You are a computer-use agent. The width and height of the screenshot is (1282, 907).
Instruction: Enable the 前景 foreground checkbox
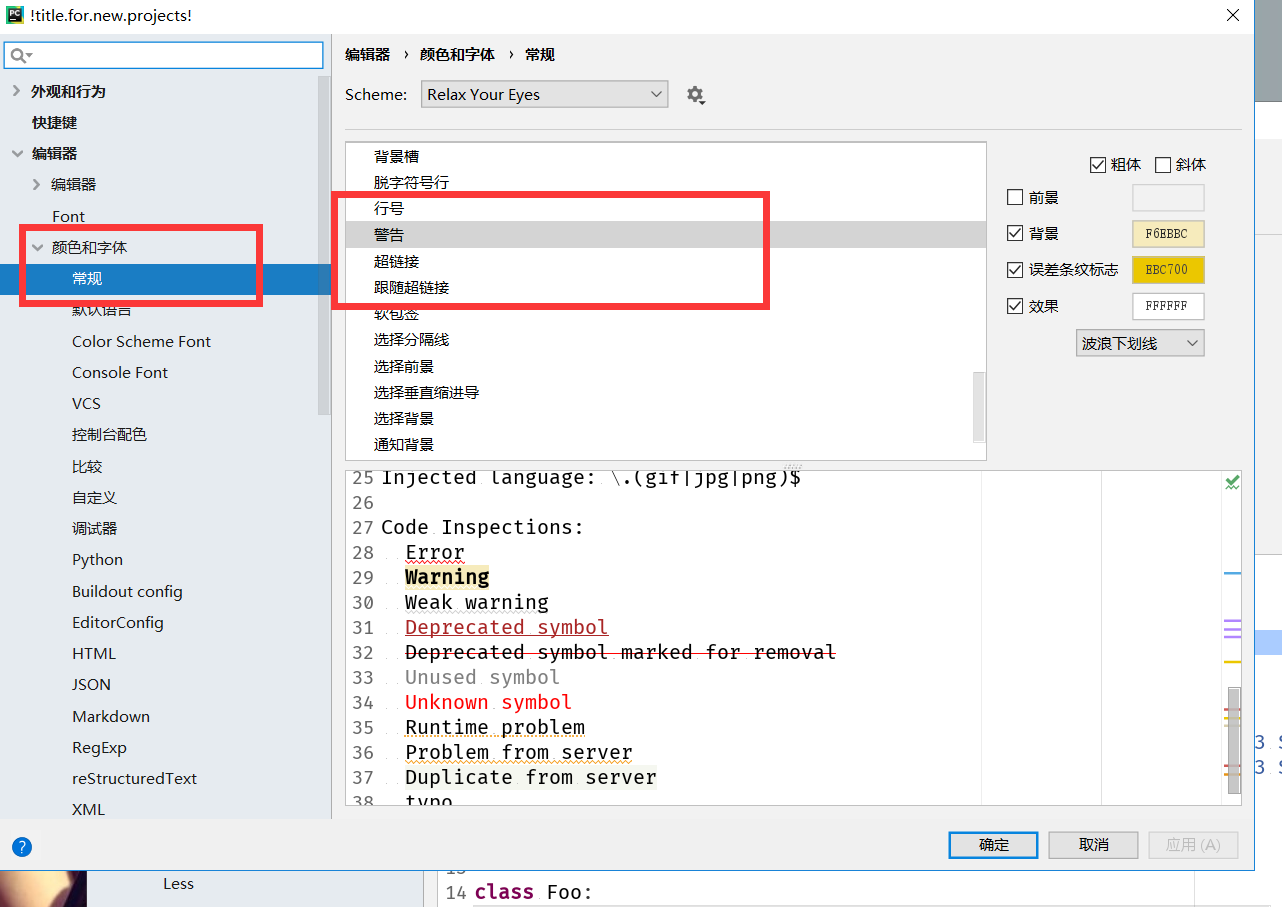[x=1016, y=197]
